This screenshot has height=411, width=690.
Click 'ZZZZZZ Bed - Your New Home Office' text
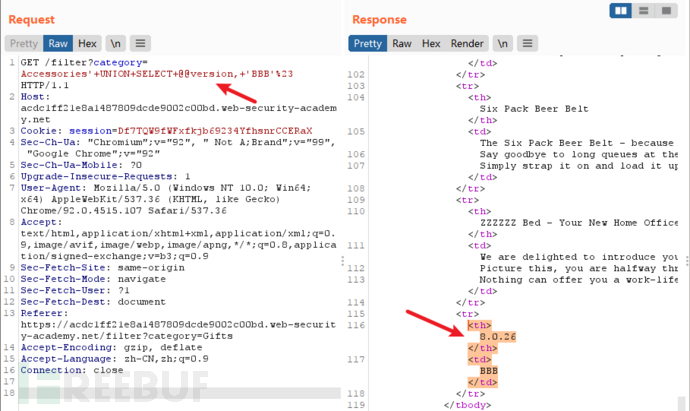coord(579,223)
